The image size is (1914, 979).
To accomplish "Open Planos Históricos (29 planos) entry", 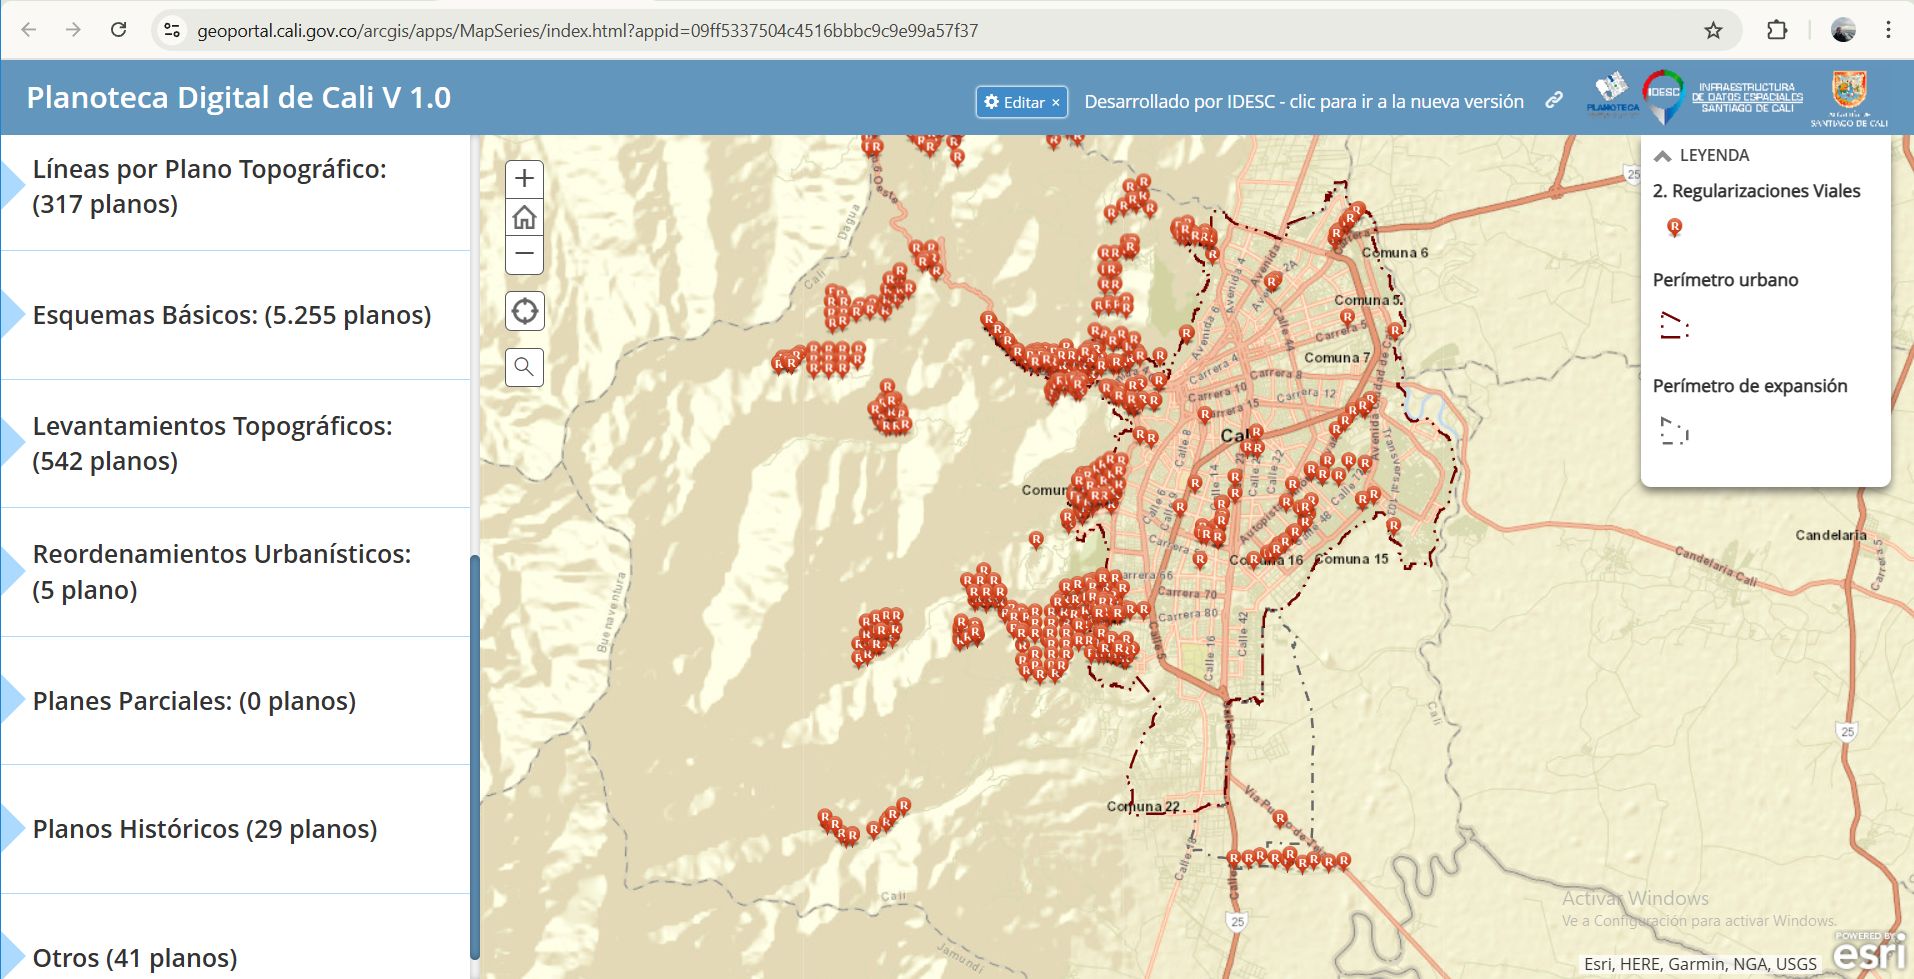I will pyautogui.click(x=205, y=829).
